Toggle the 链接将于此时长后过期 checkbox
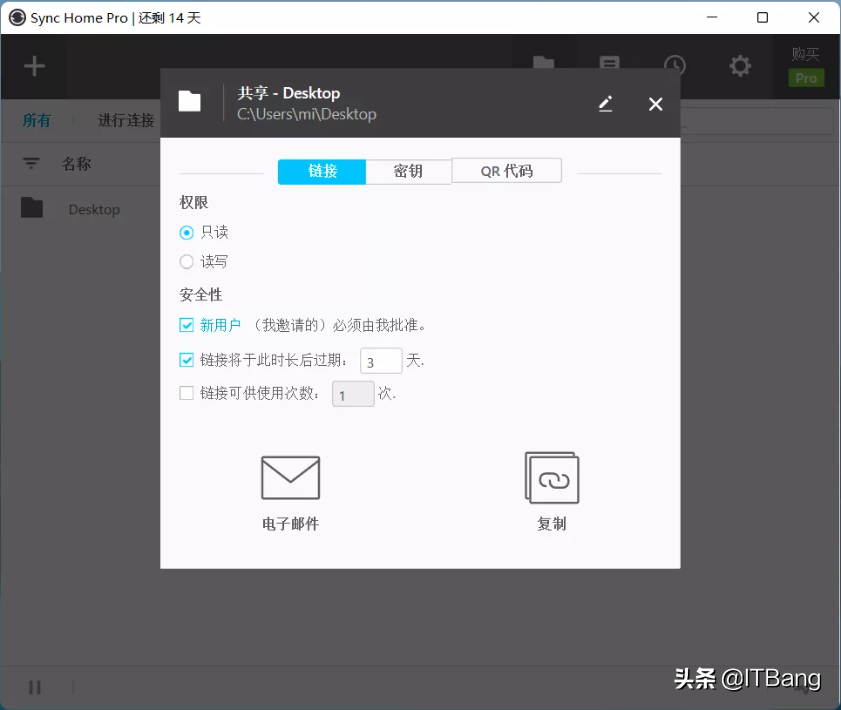Viewport: 841px width, 710px height. pos(187,360)
